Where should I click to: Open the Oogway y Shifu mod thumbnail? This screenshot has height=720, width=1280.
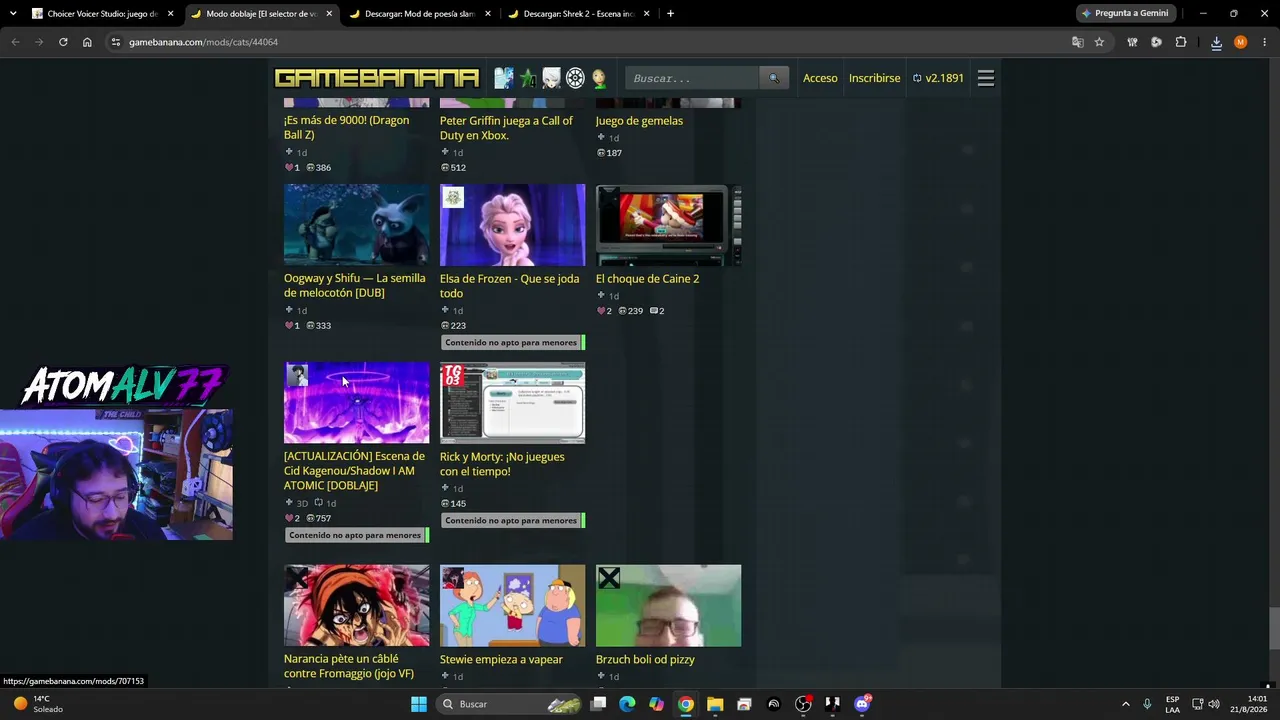point(356,225)
